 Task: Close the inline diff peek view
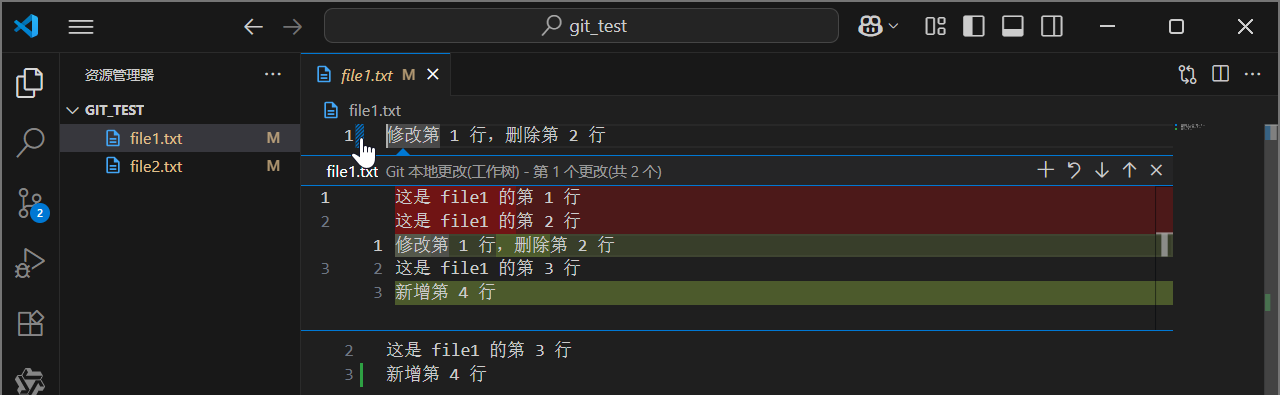1156,170
